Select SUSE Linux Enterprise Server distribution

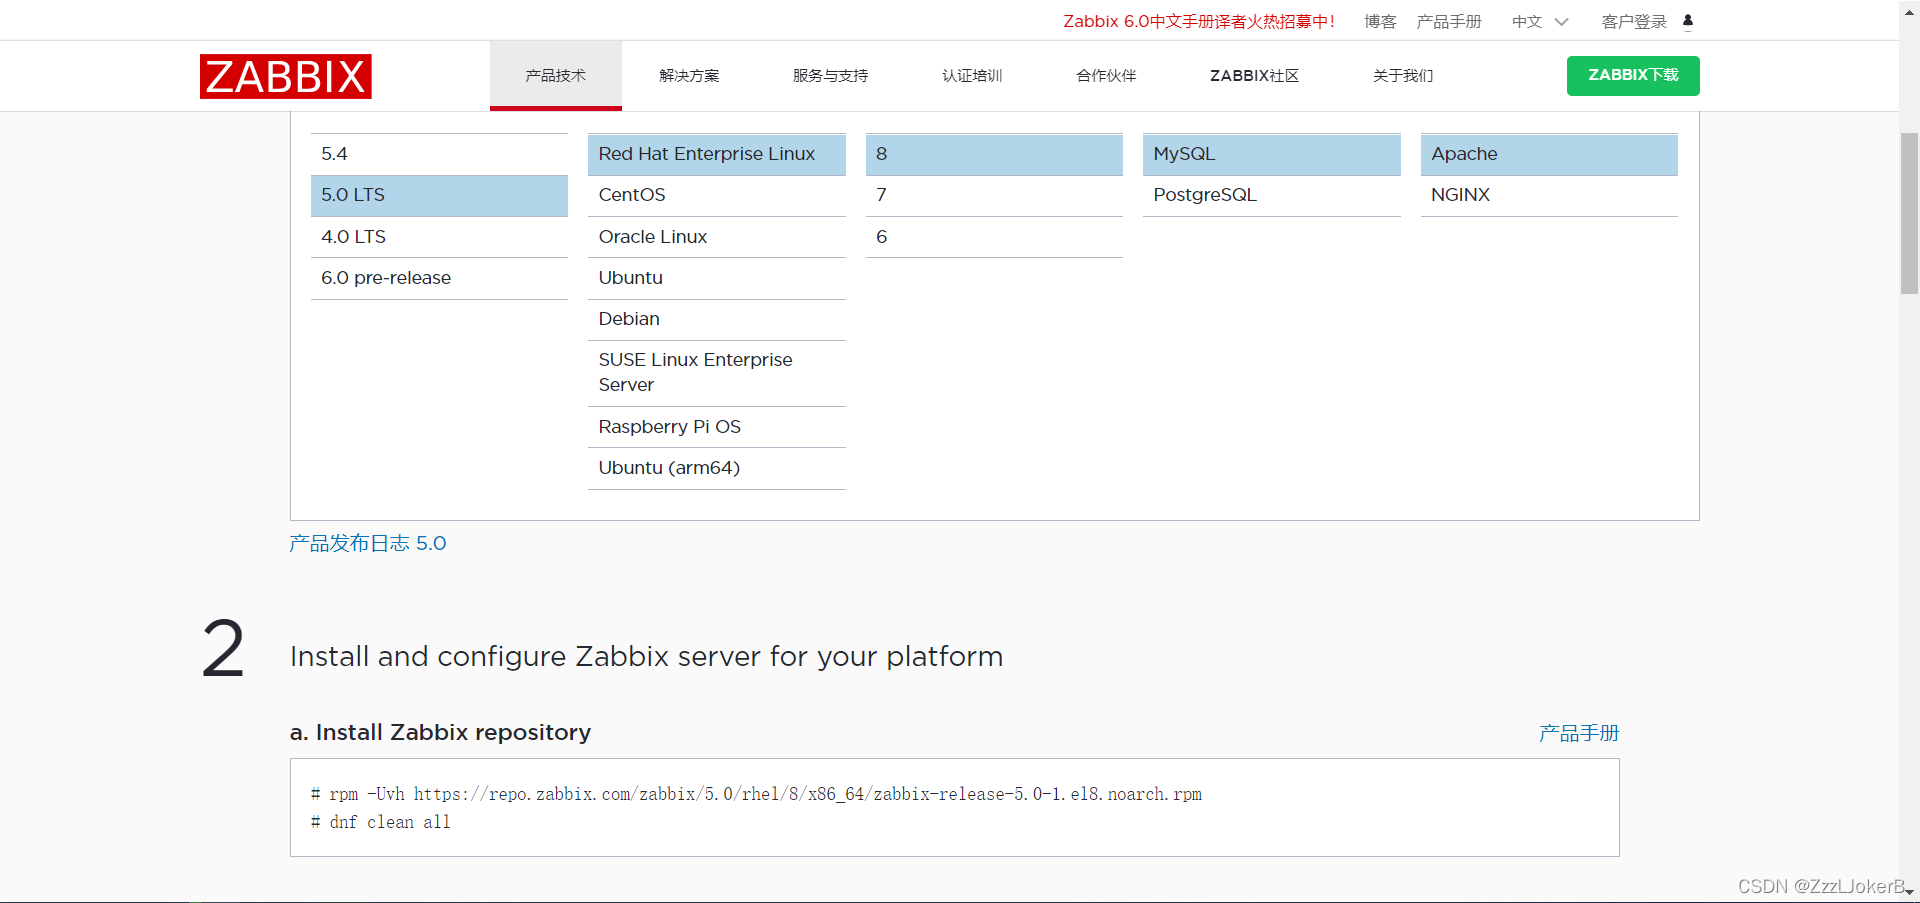click(716, 372)
